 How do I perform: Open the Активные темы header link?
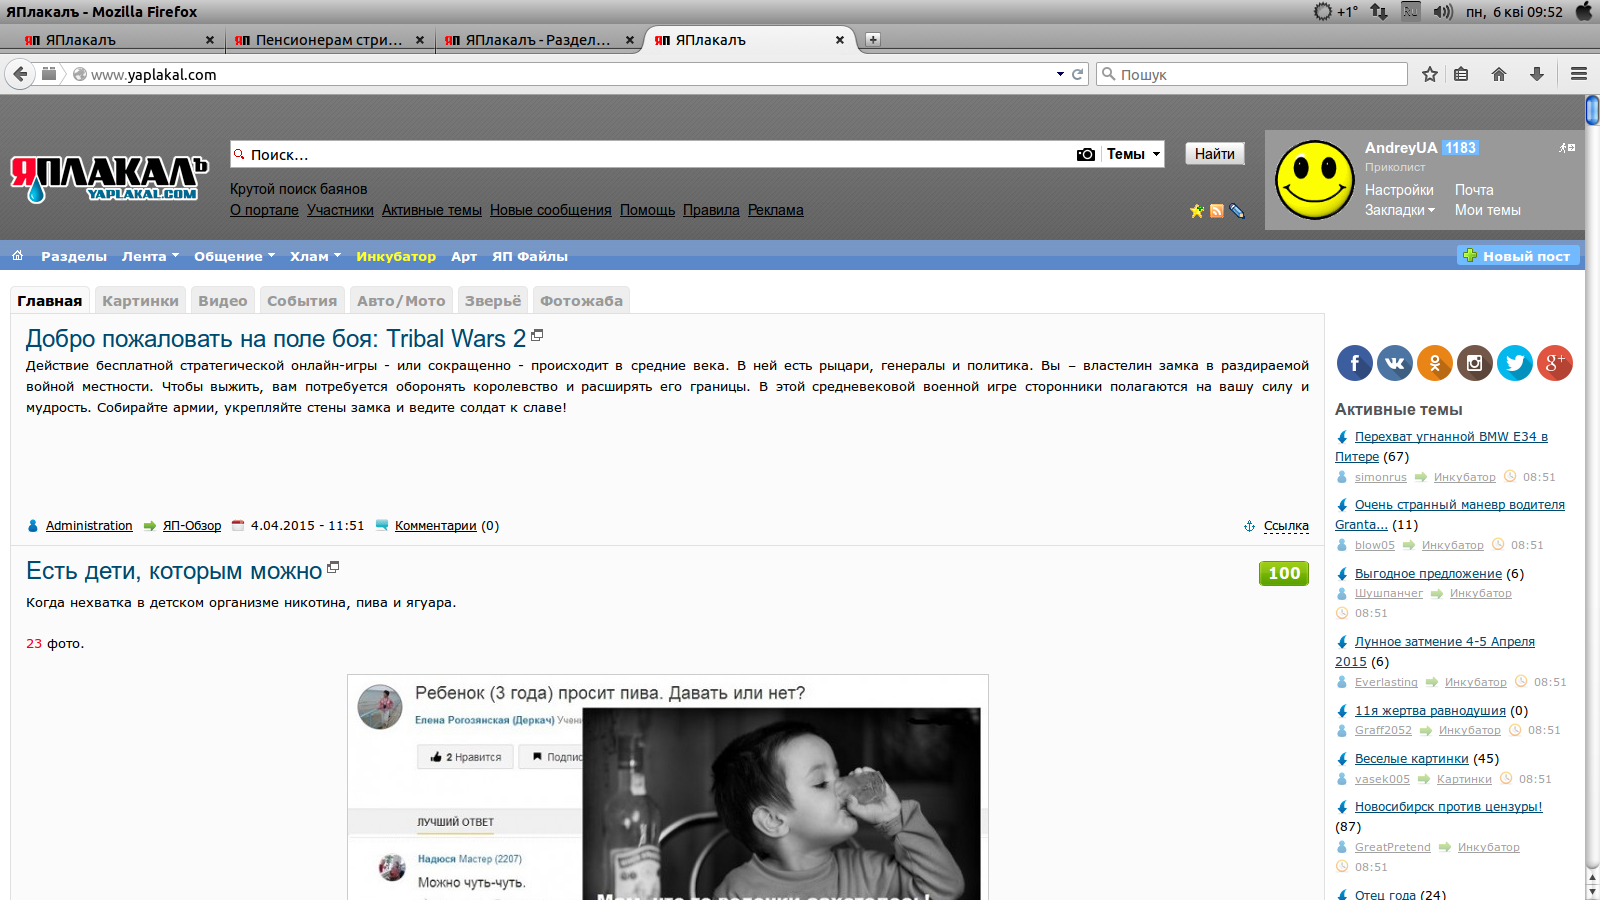point(432,210)
